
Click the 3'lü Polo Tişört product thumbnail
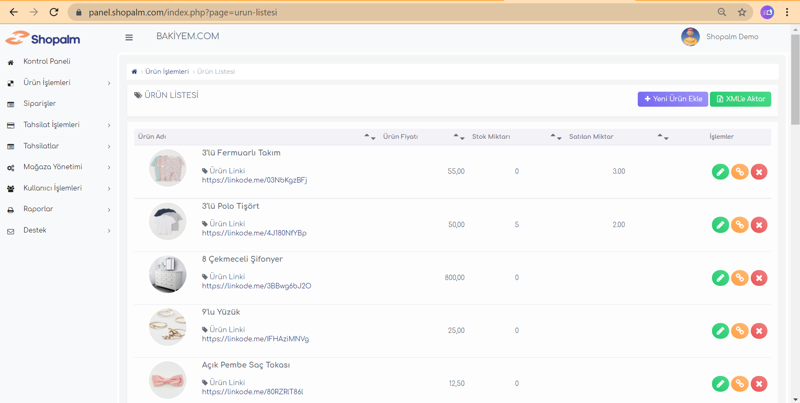[x=167, y=222]
